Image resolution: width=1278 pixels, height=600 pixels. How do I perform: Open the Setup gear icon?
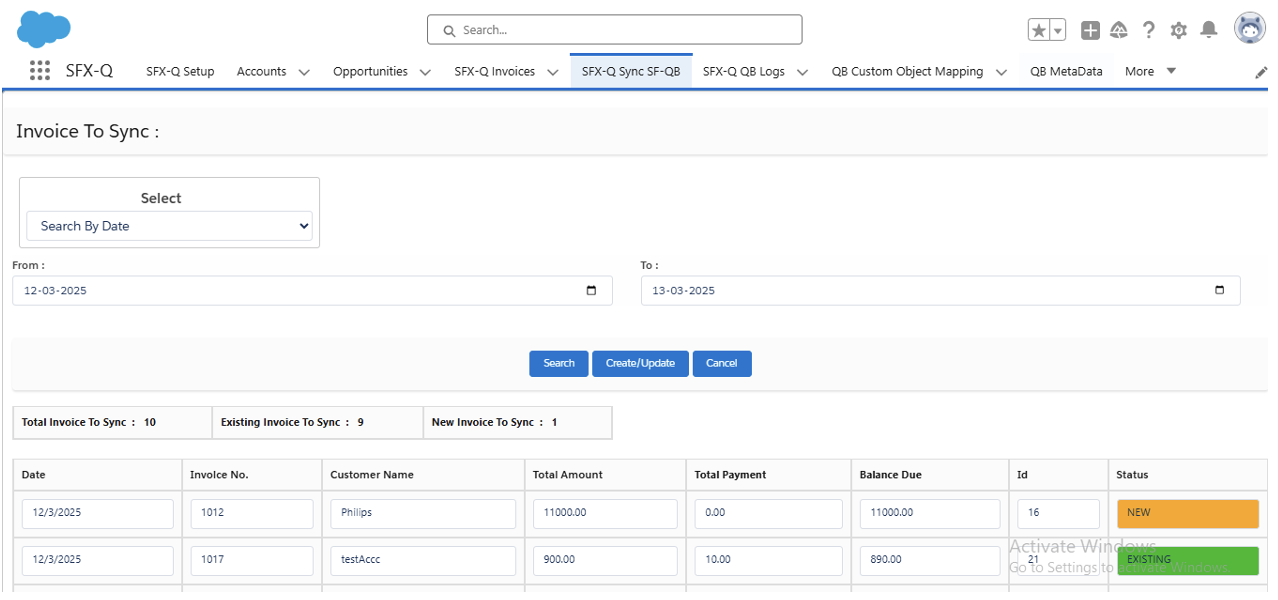(x=1179, y=31)
